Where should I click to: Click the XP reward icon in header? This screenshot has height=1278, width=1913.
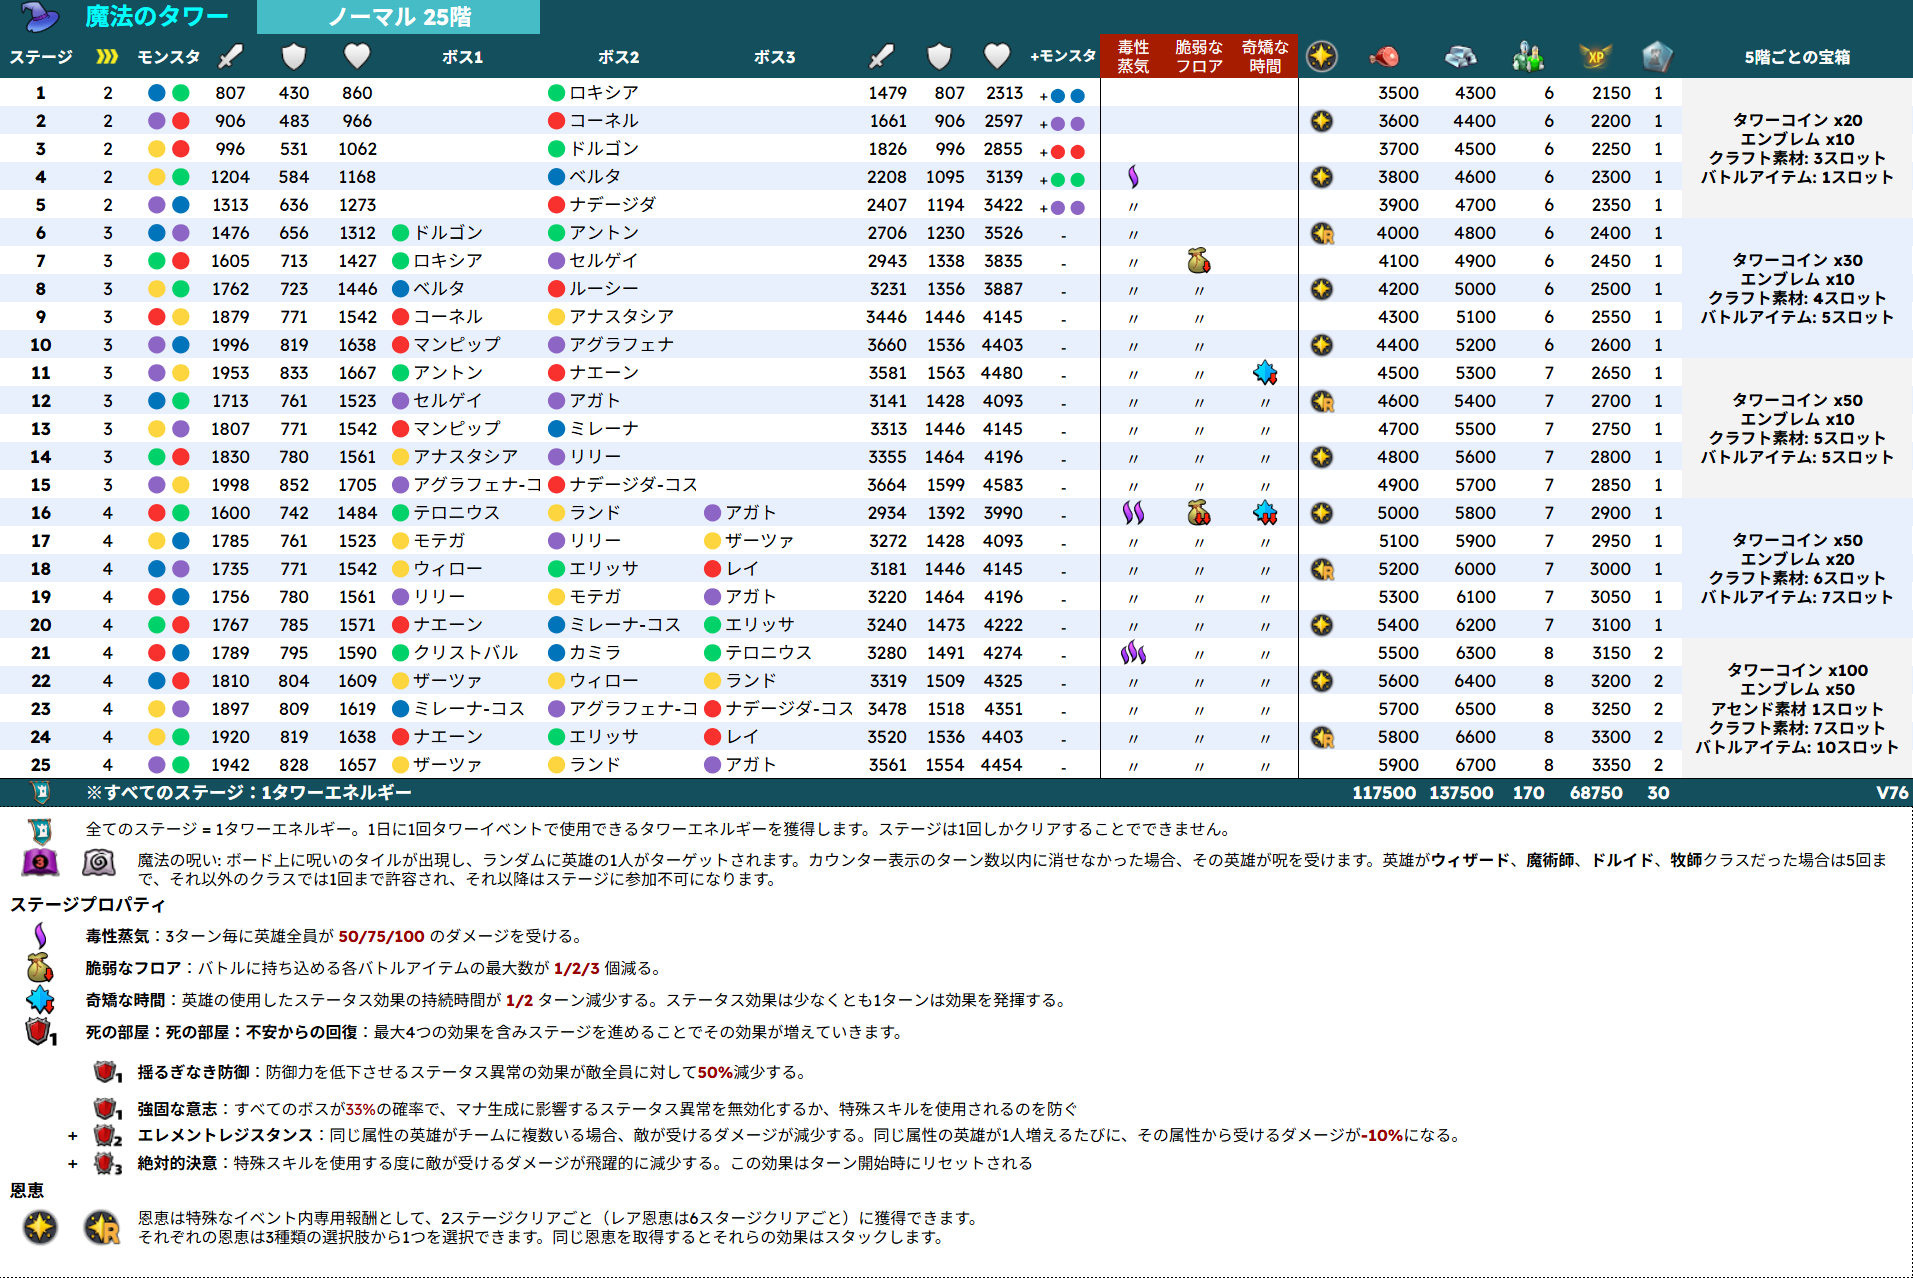pyautogui.click(x=1595, y=57)
